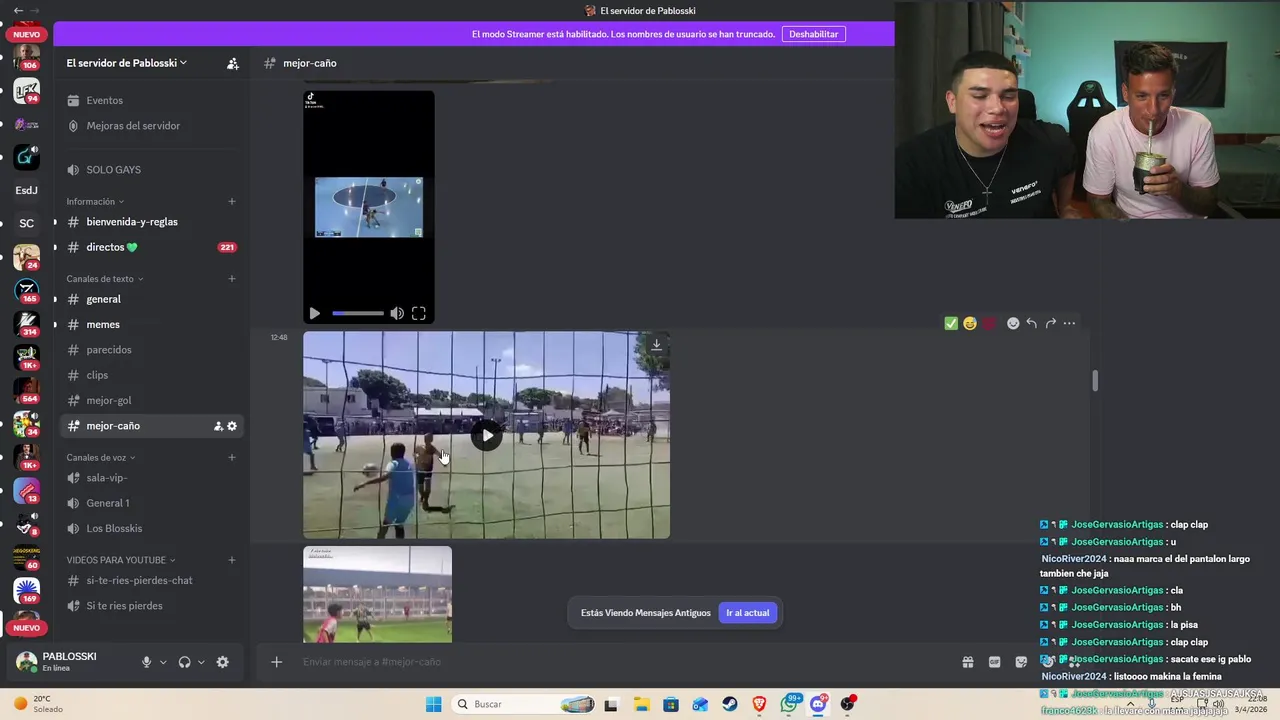This screenshot has height=720, width=1280.
Task: Open the gift icon in message bar
Action: click(968, 662)
